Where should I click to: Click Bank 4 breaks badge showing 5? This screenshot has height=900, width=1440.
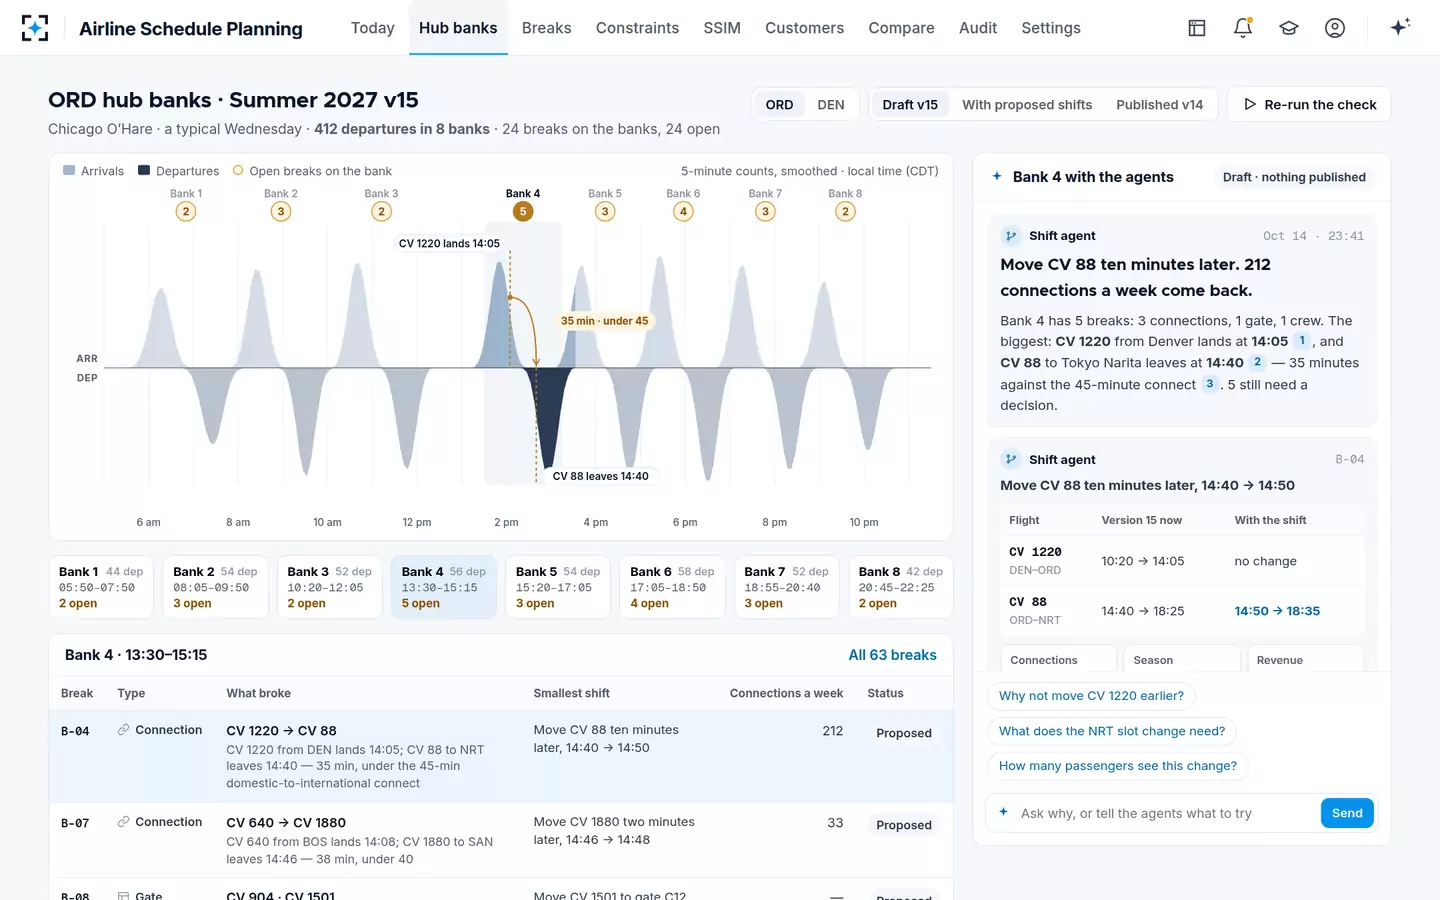pos(523,211)
